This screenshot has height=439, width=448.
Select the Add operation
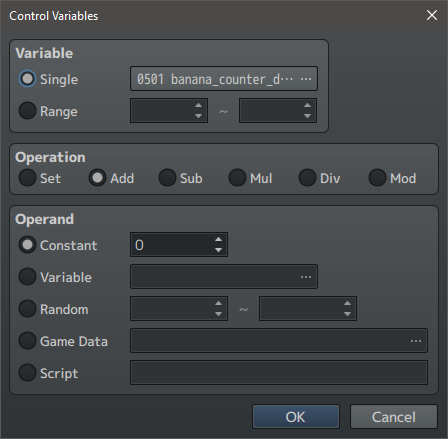click(x=97, y=177)
